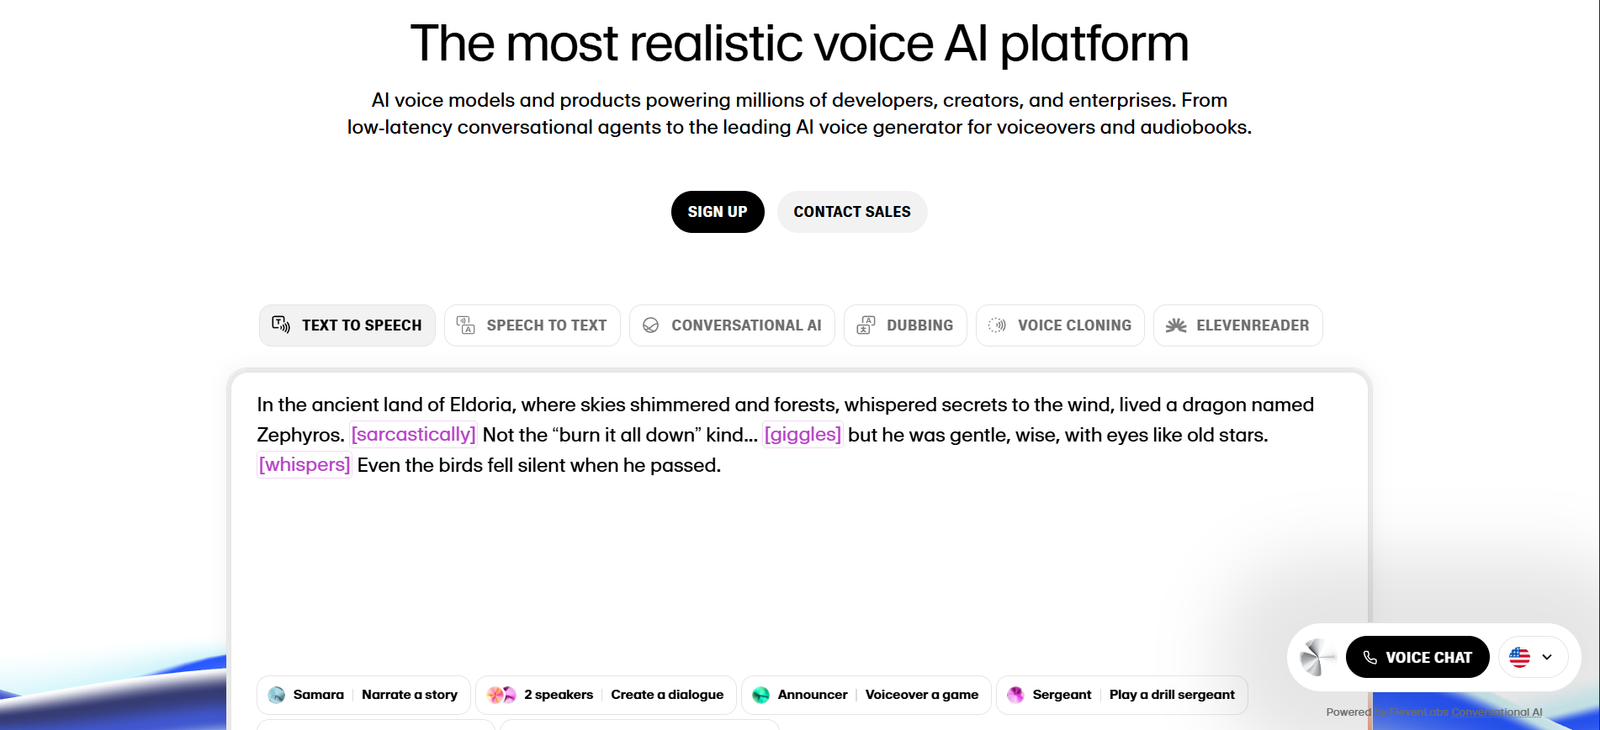Select the Voiceover a game preset
Viewport: 1600px width, 730px height.
(x=921, y=695)
